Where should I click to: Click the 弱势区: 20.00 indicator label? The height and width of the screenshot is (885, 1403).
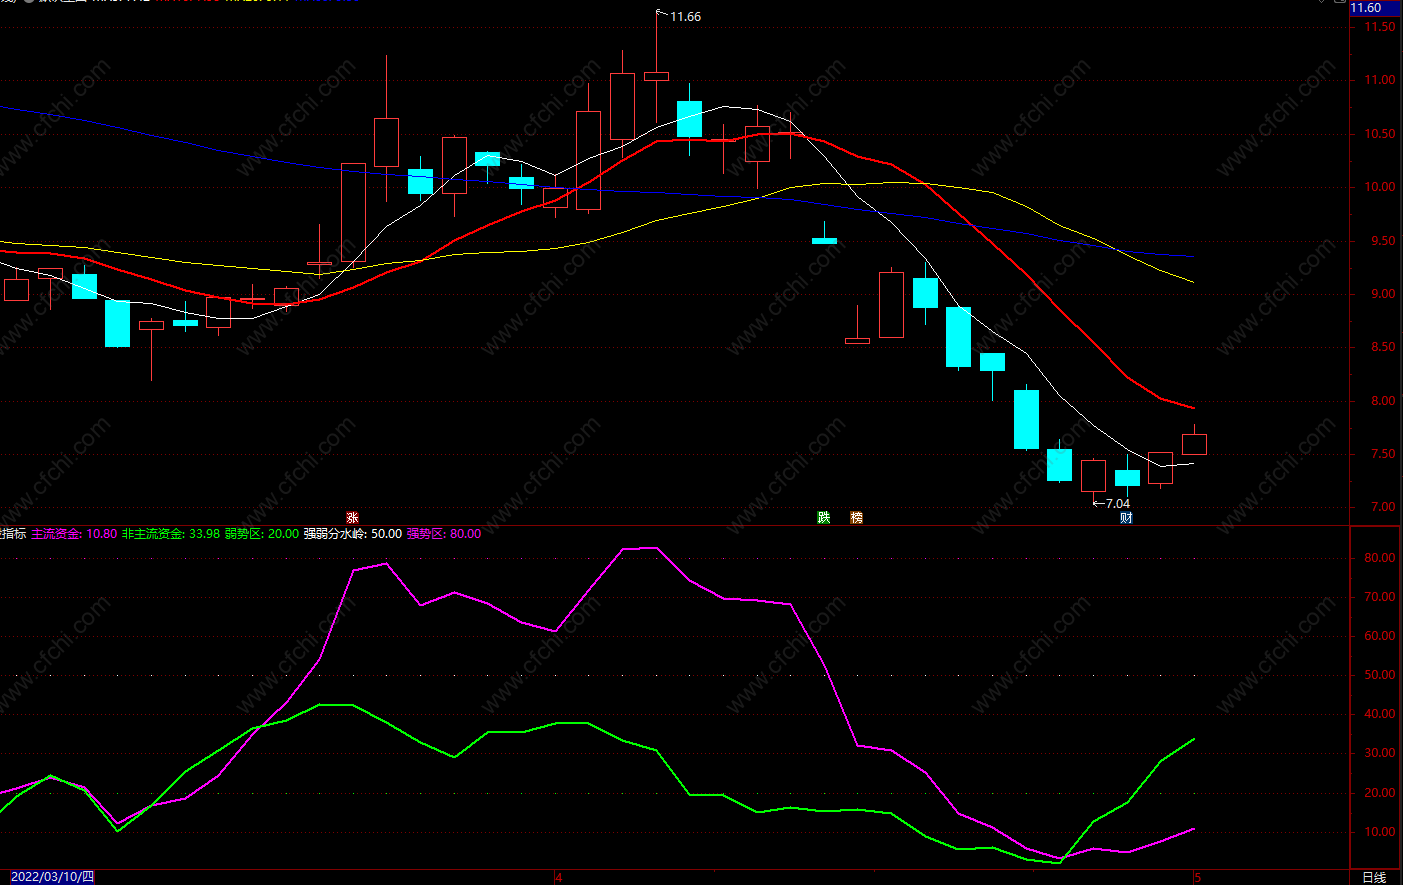pos(262,534)
